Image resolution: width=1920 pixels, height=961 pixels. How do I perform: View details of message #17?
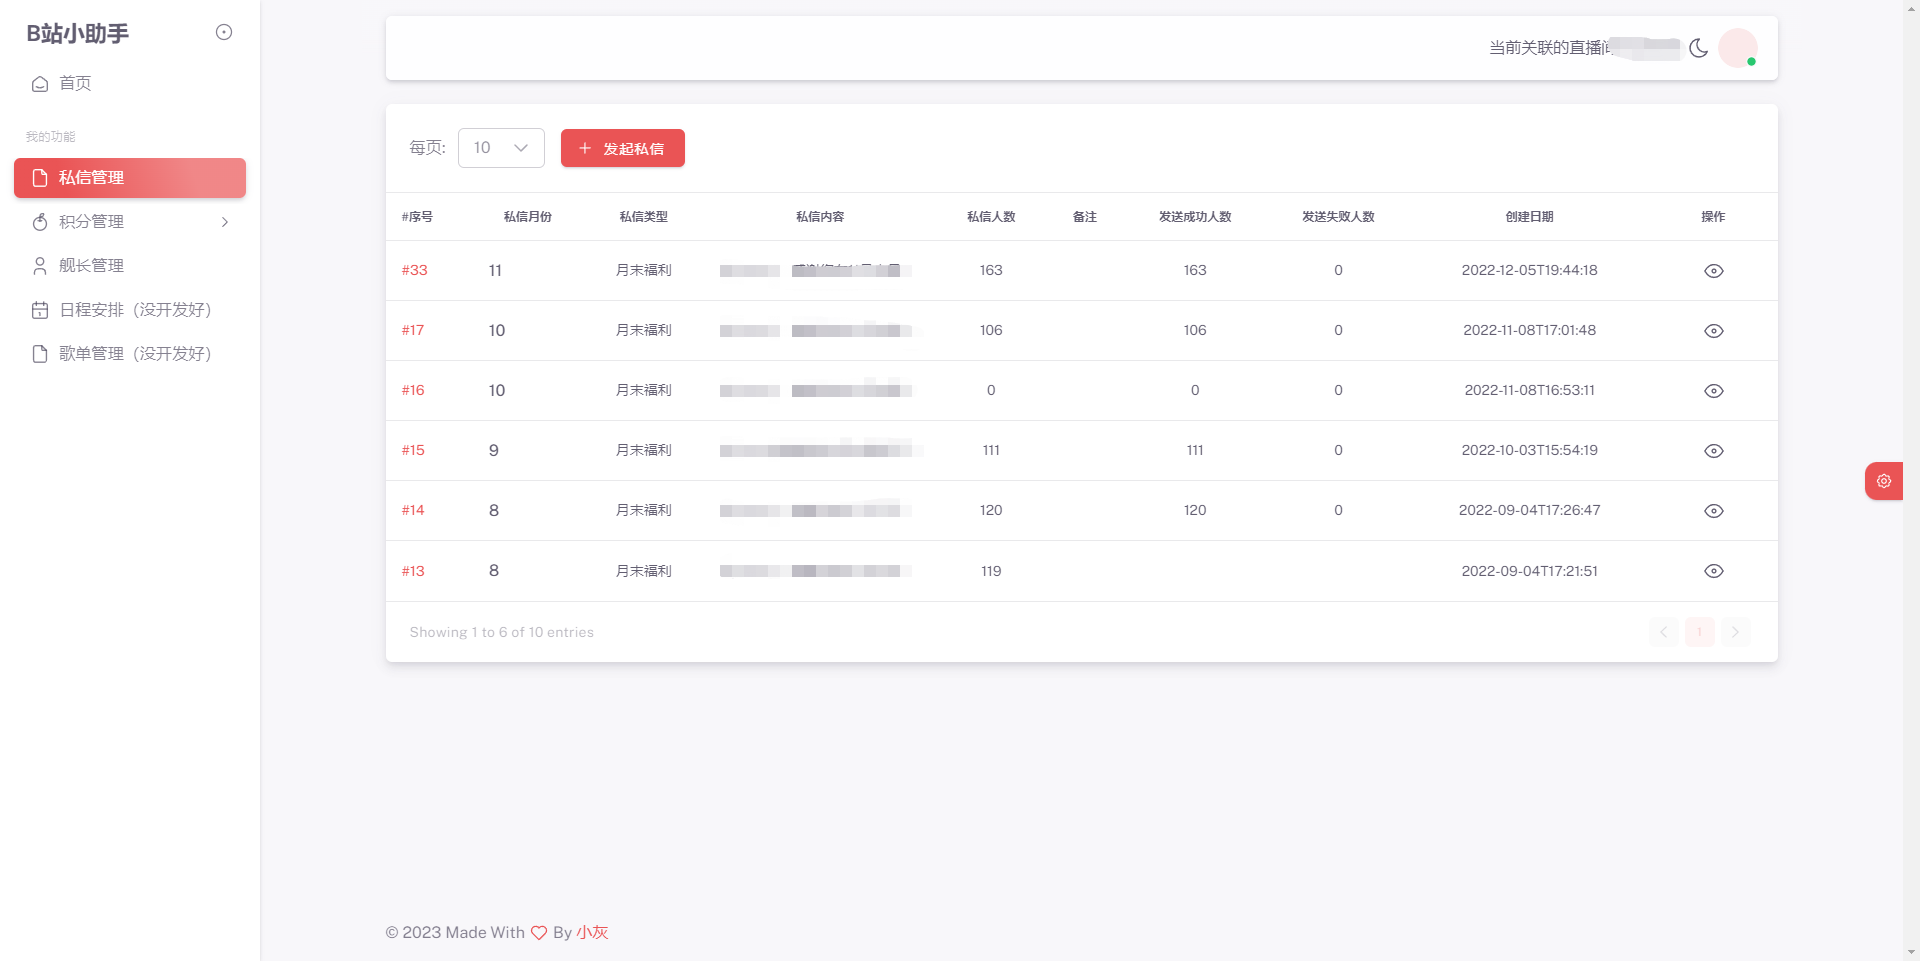[1713, 331]
